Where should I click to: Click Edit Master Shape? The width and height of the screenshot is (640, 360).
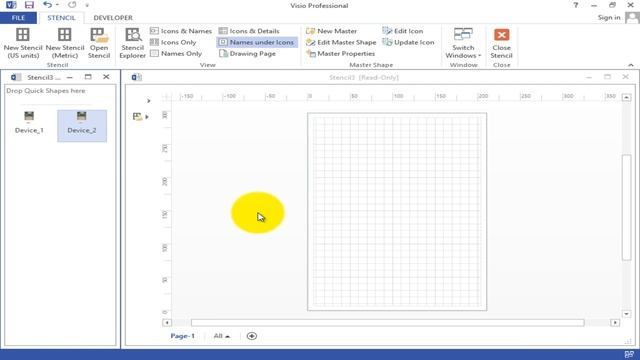(x=341, y=42)
